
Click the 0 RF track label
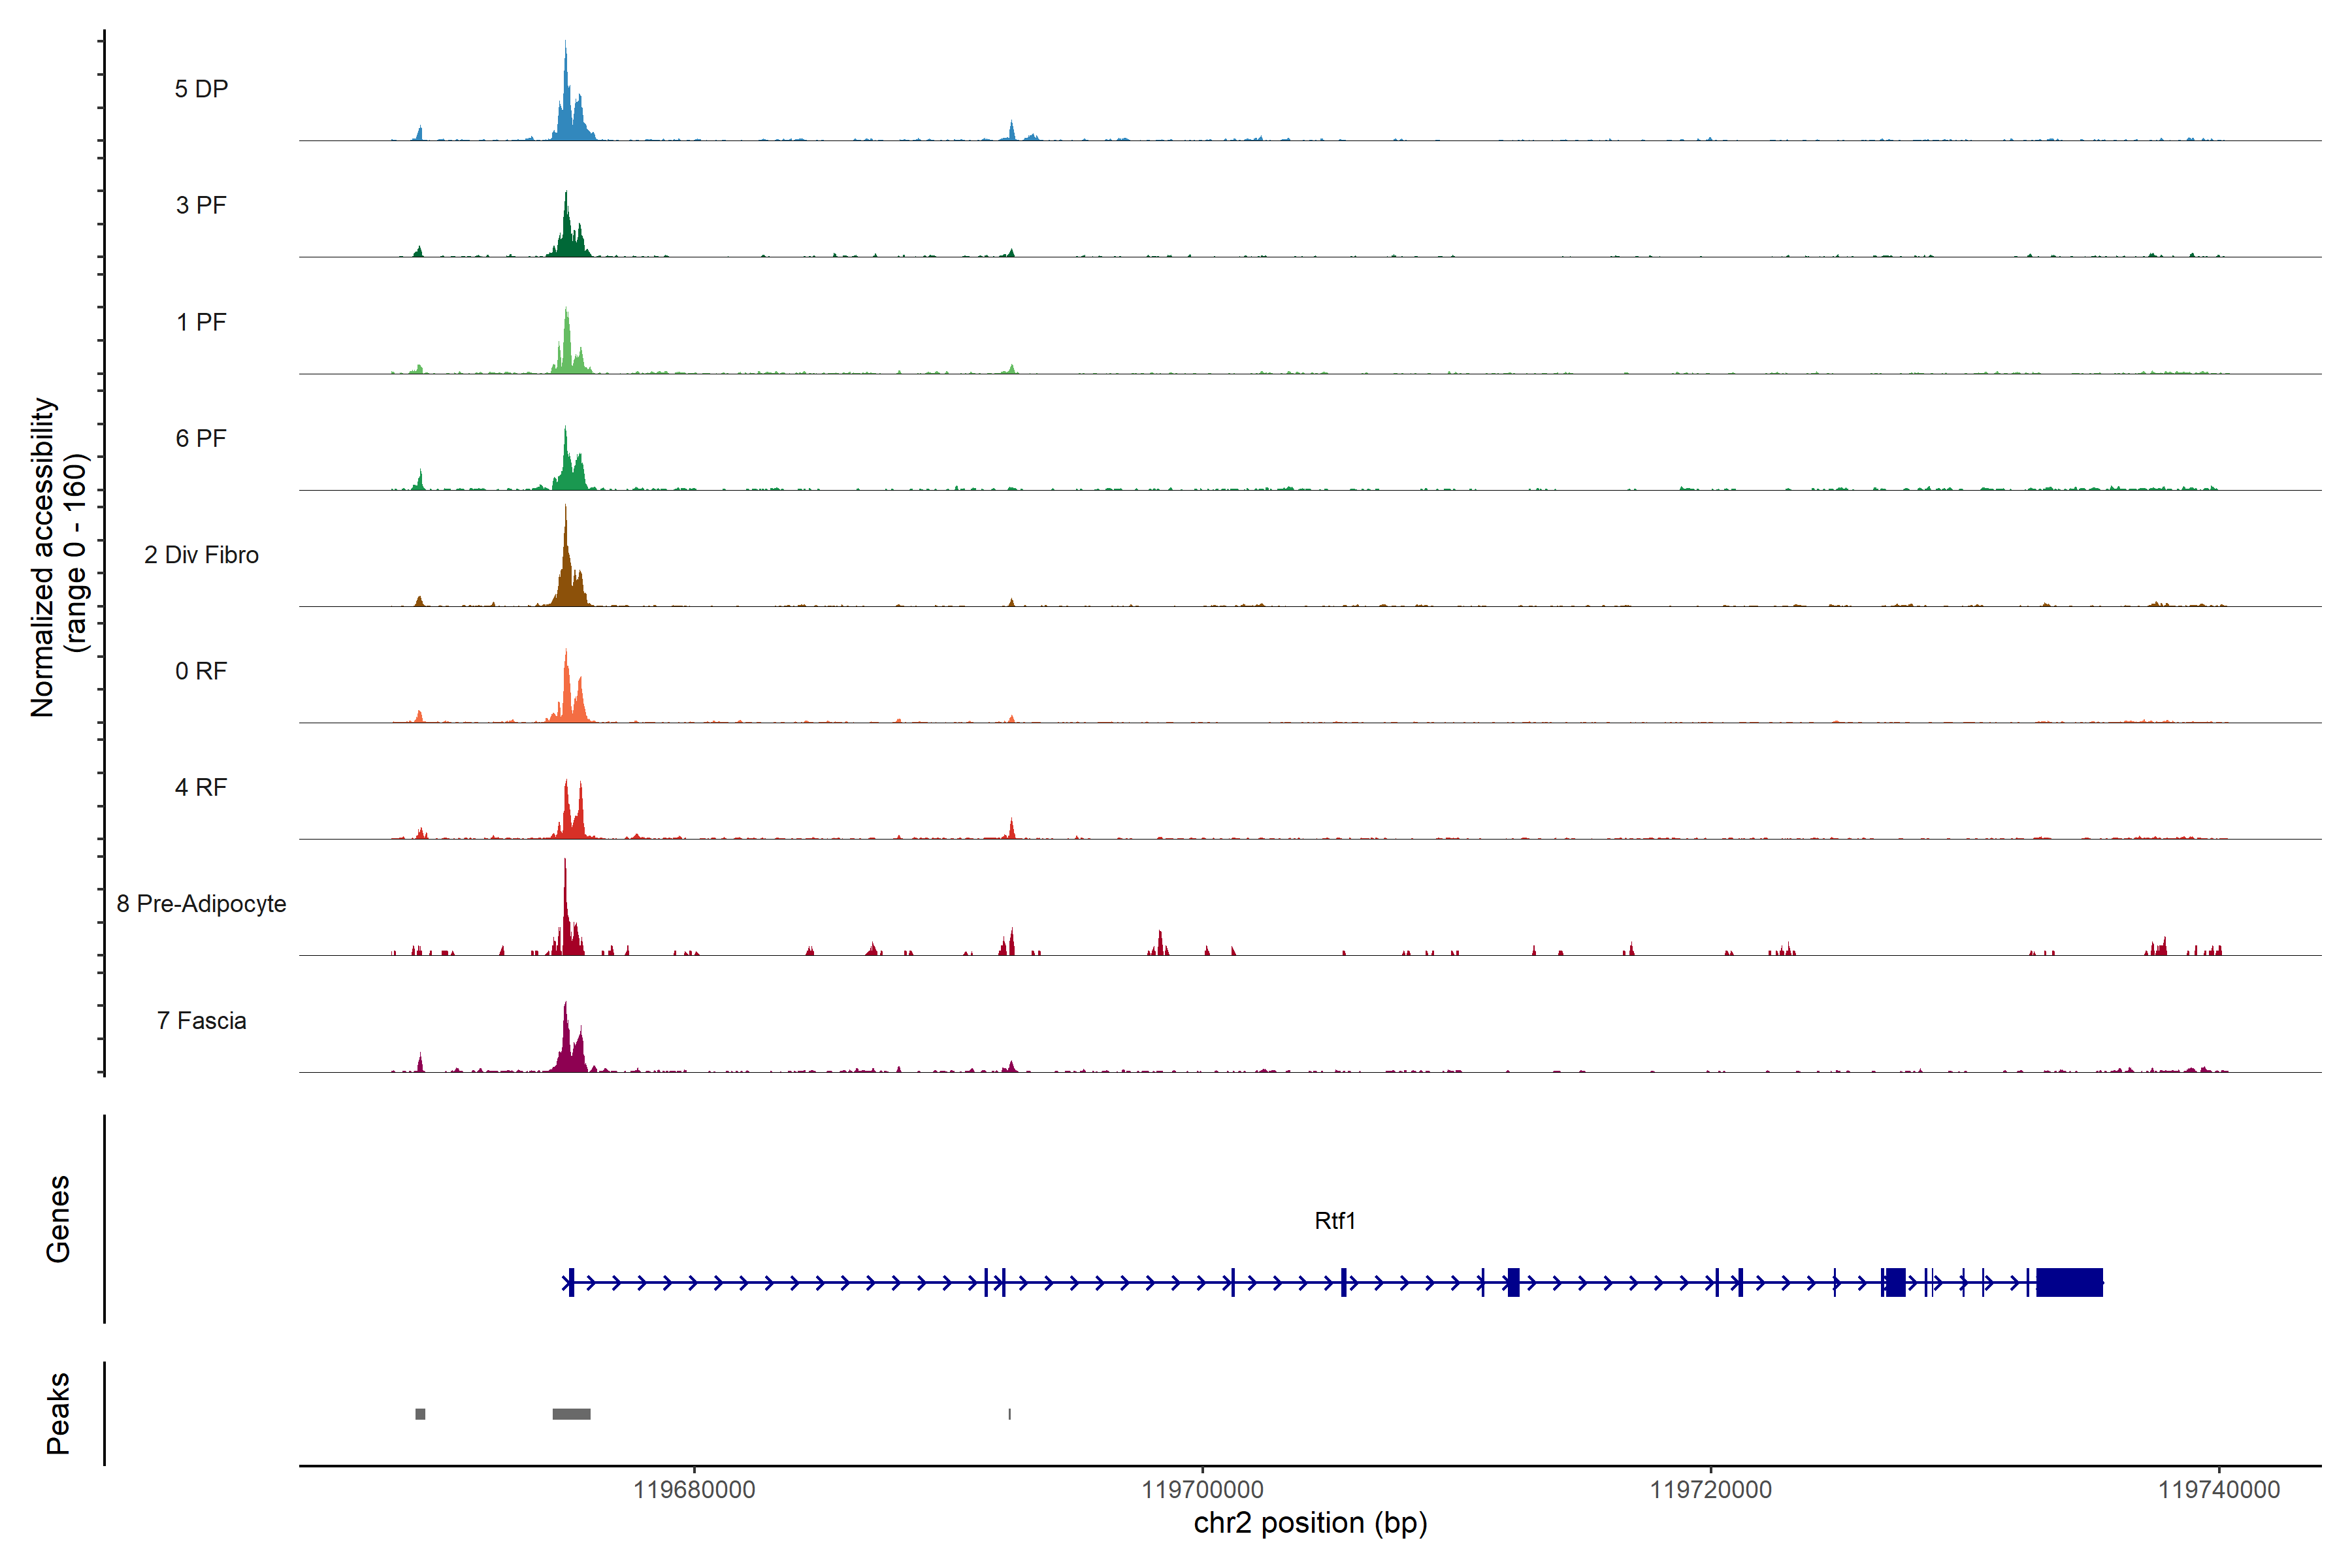pyautogui.click(x=201, y=671)
